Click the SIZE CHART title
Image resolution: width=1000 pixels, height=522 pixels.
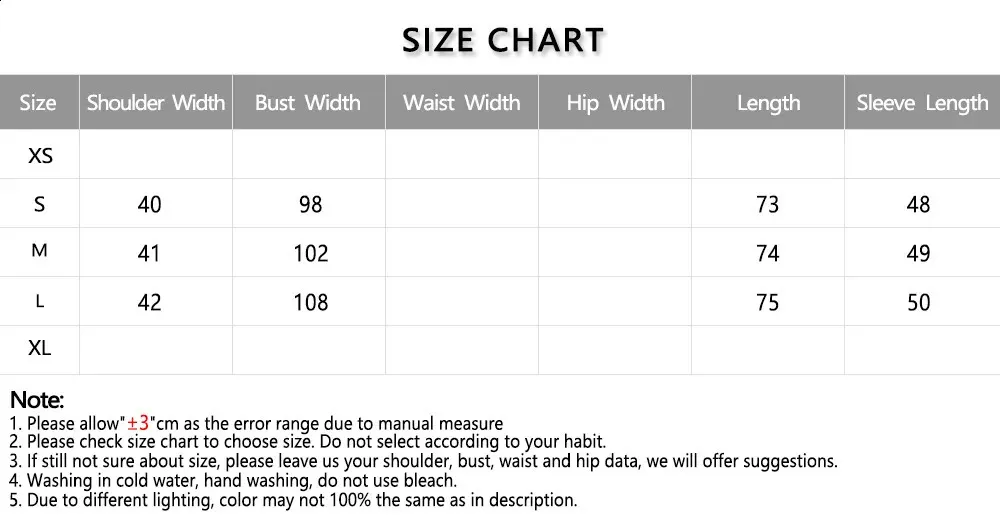(x=503, y=40)
